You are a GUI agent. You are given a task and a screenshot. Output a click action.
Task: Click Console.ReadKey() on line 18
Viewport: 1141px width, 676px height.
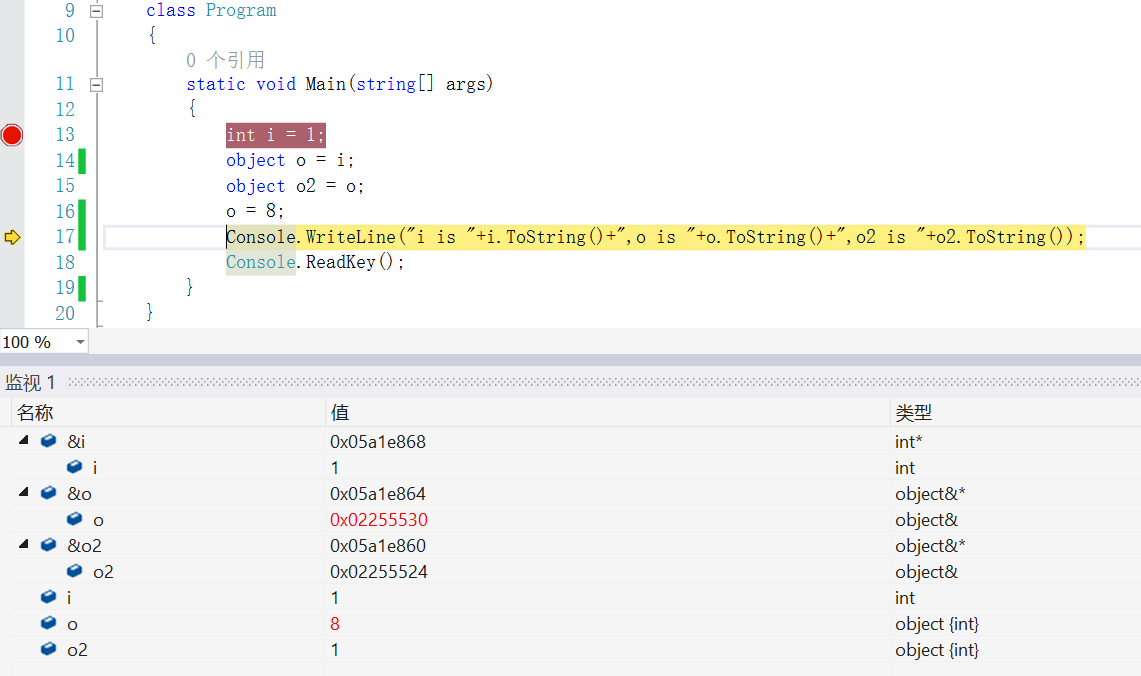click(315, 262)
